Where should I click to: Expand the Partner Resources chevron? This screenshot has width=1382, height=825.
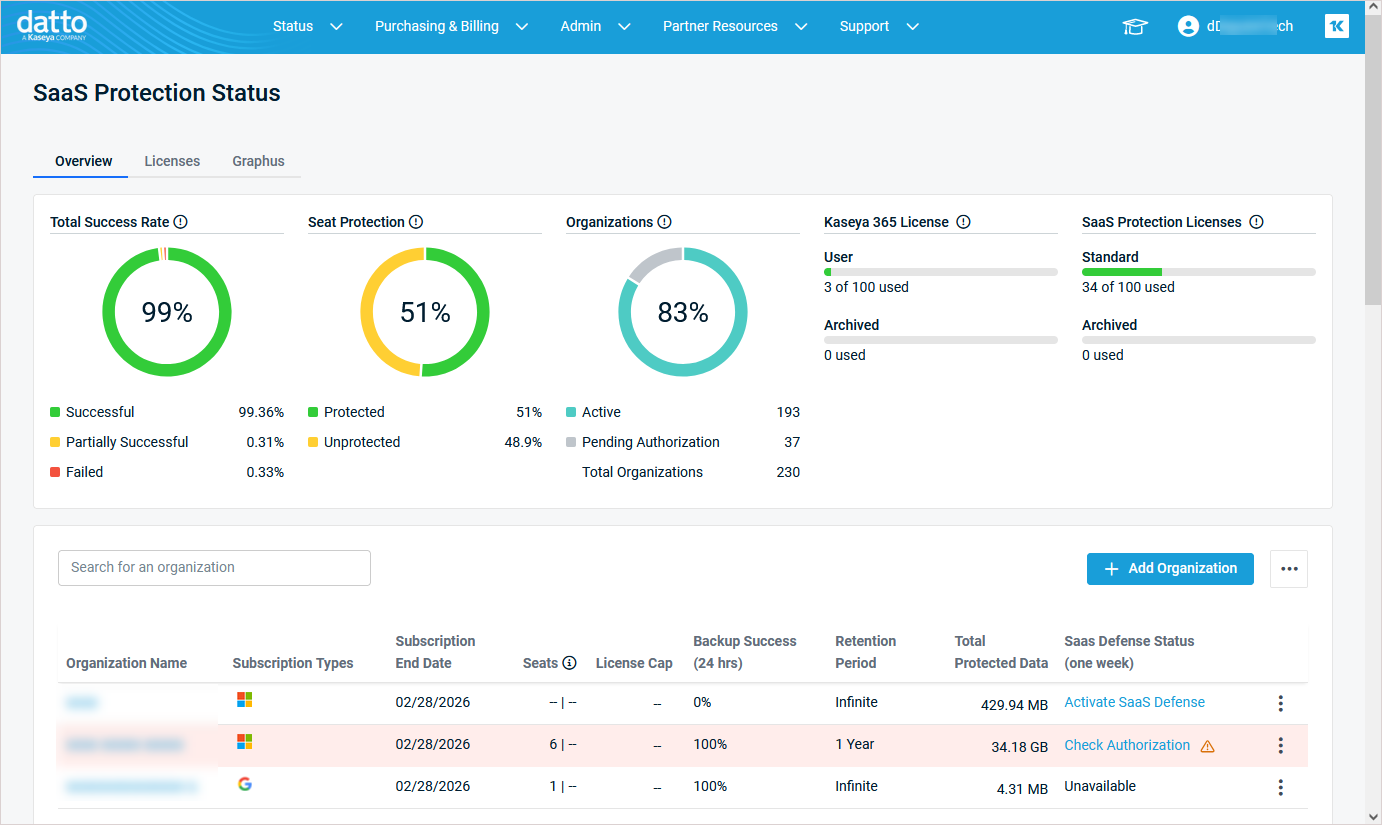800,27
